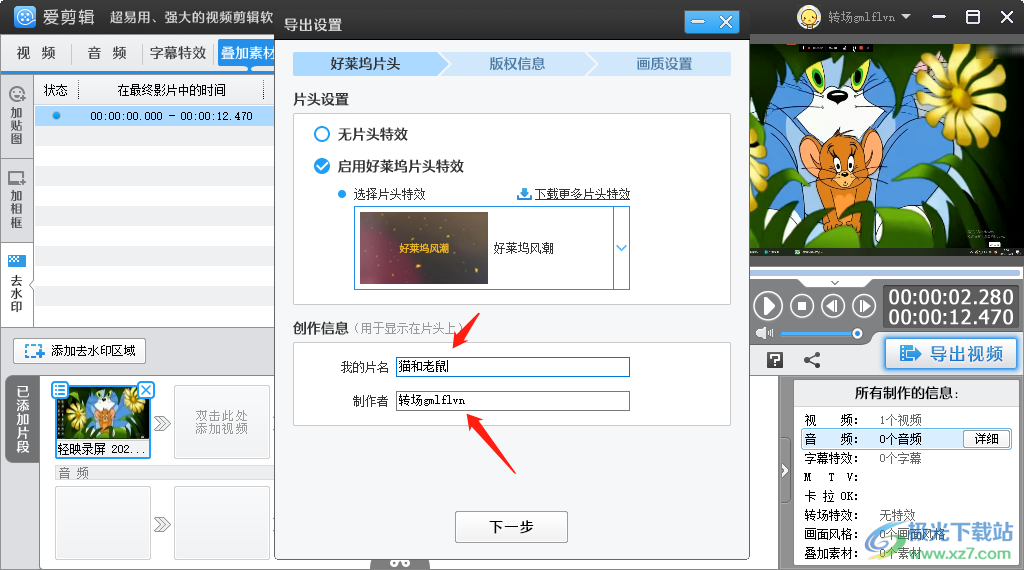Image resolution: width=1024 pixels, height=570 pixels.
Task: Open the 下载更多片头特效 link
Action: (583, 194)
